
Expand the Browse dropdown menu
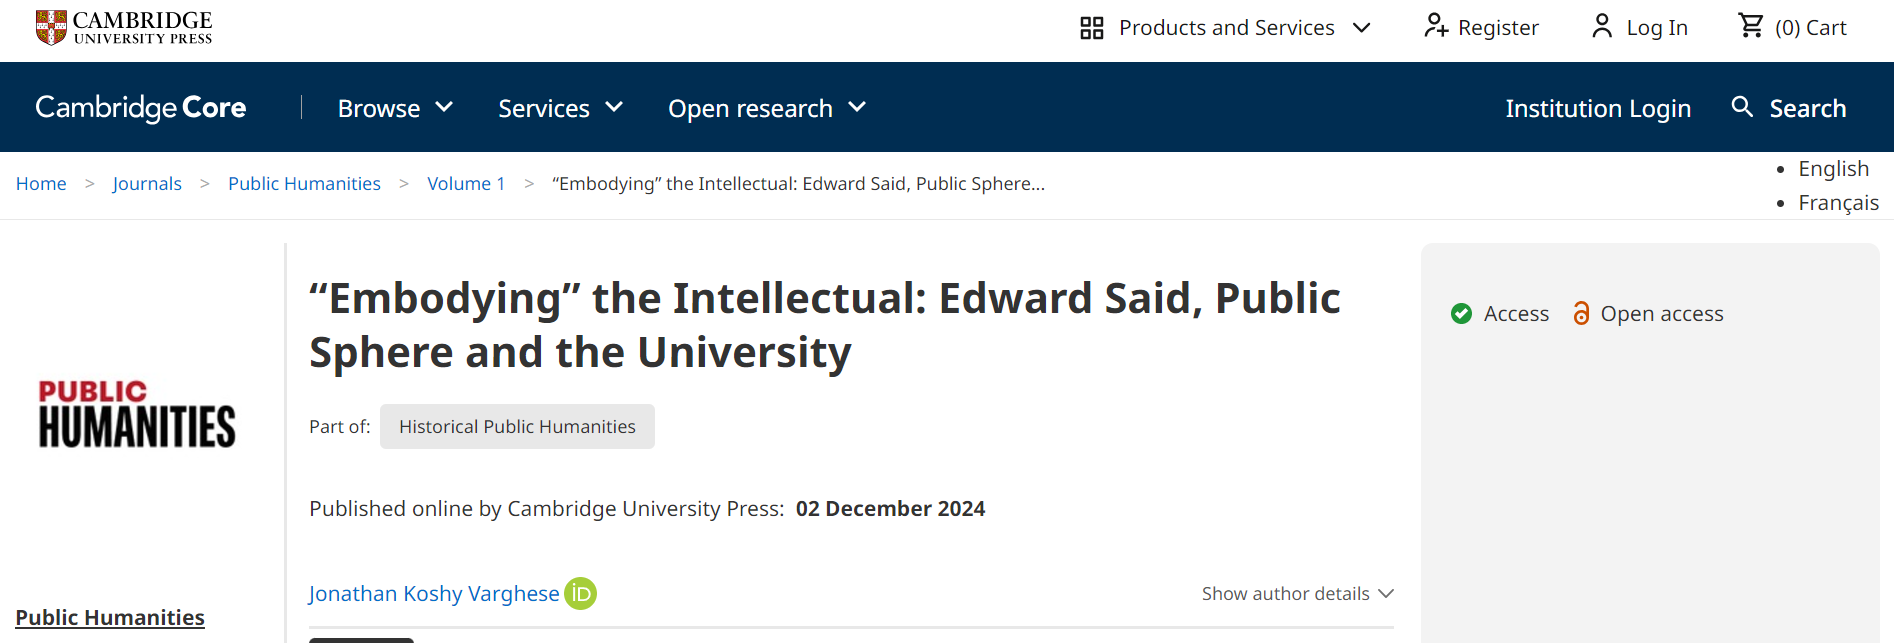(x=395, y=108)
